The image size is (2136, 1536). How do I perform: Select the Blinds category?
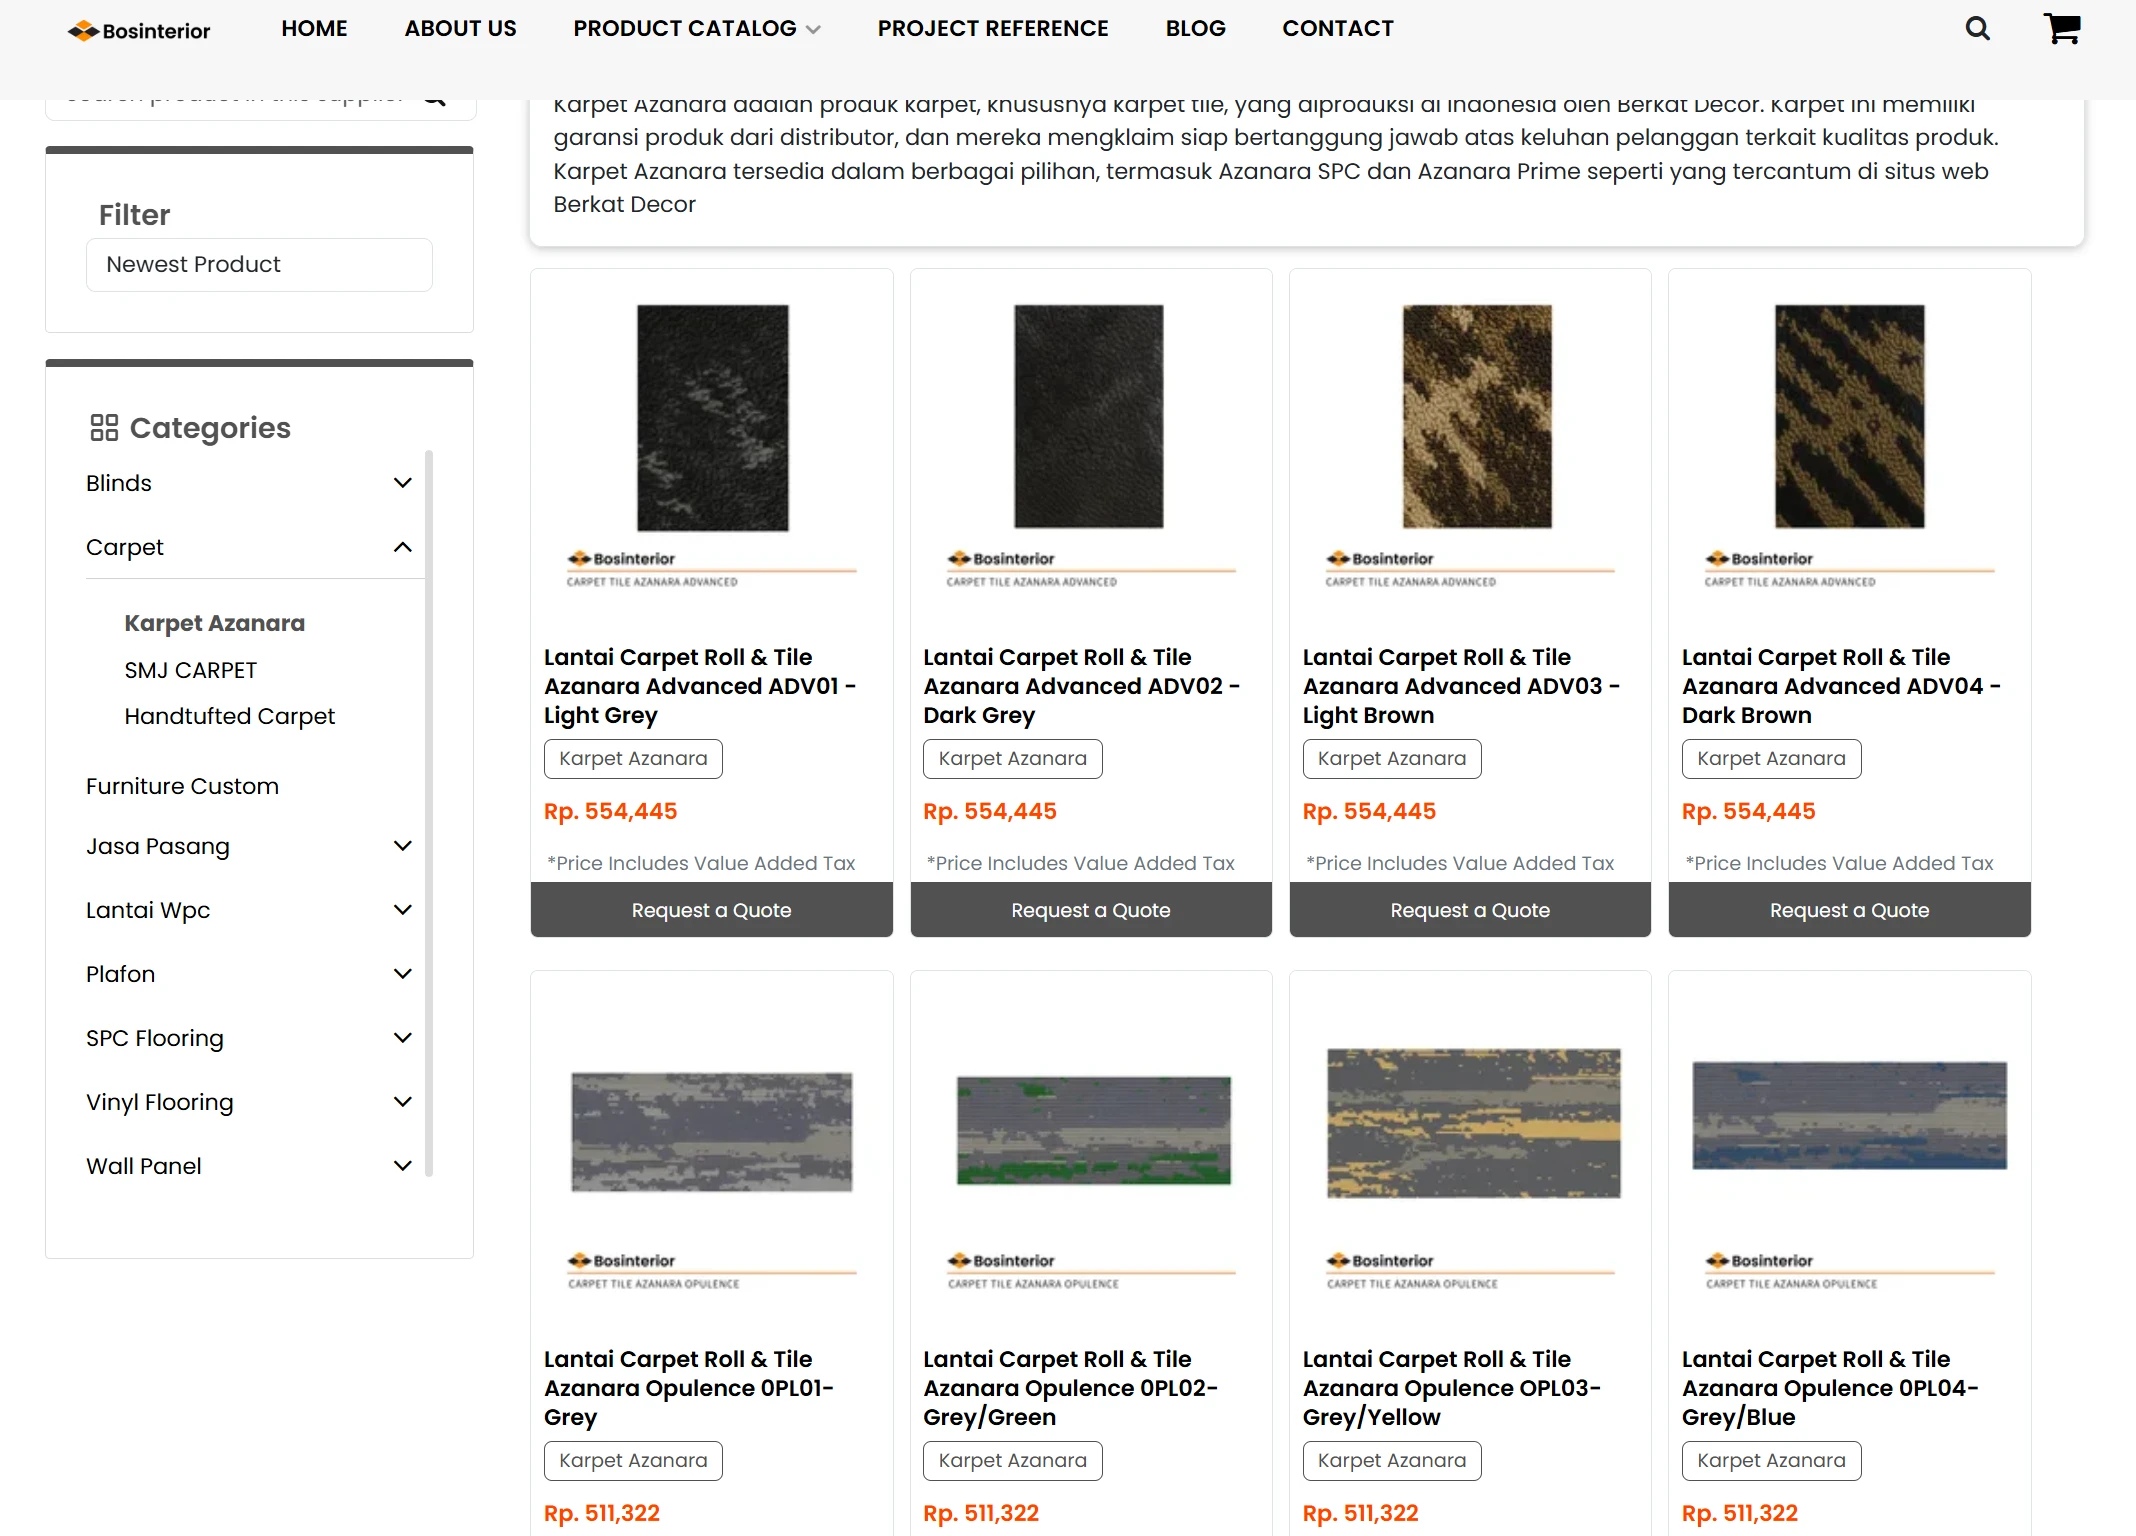pyautogui.click(x=119, y=483)
